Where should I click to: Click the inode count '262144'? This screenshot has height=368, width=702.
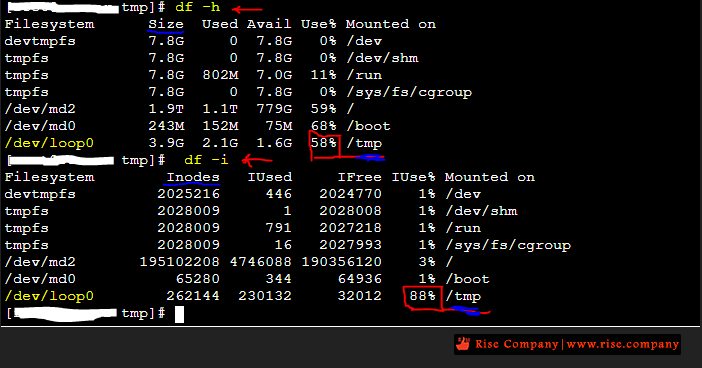coord(193,296)
